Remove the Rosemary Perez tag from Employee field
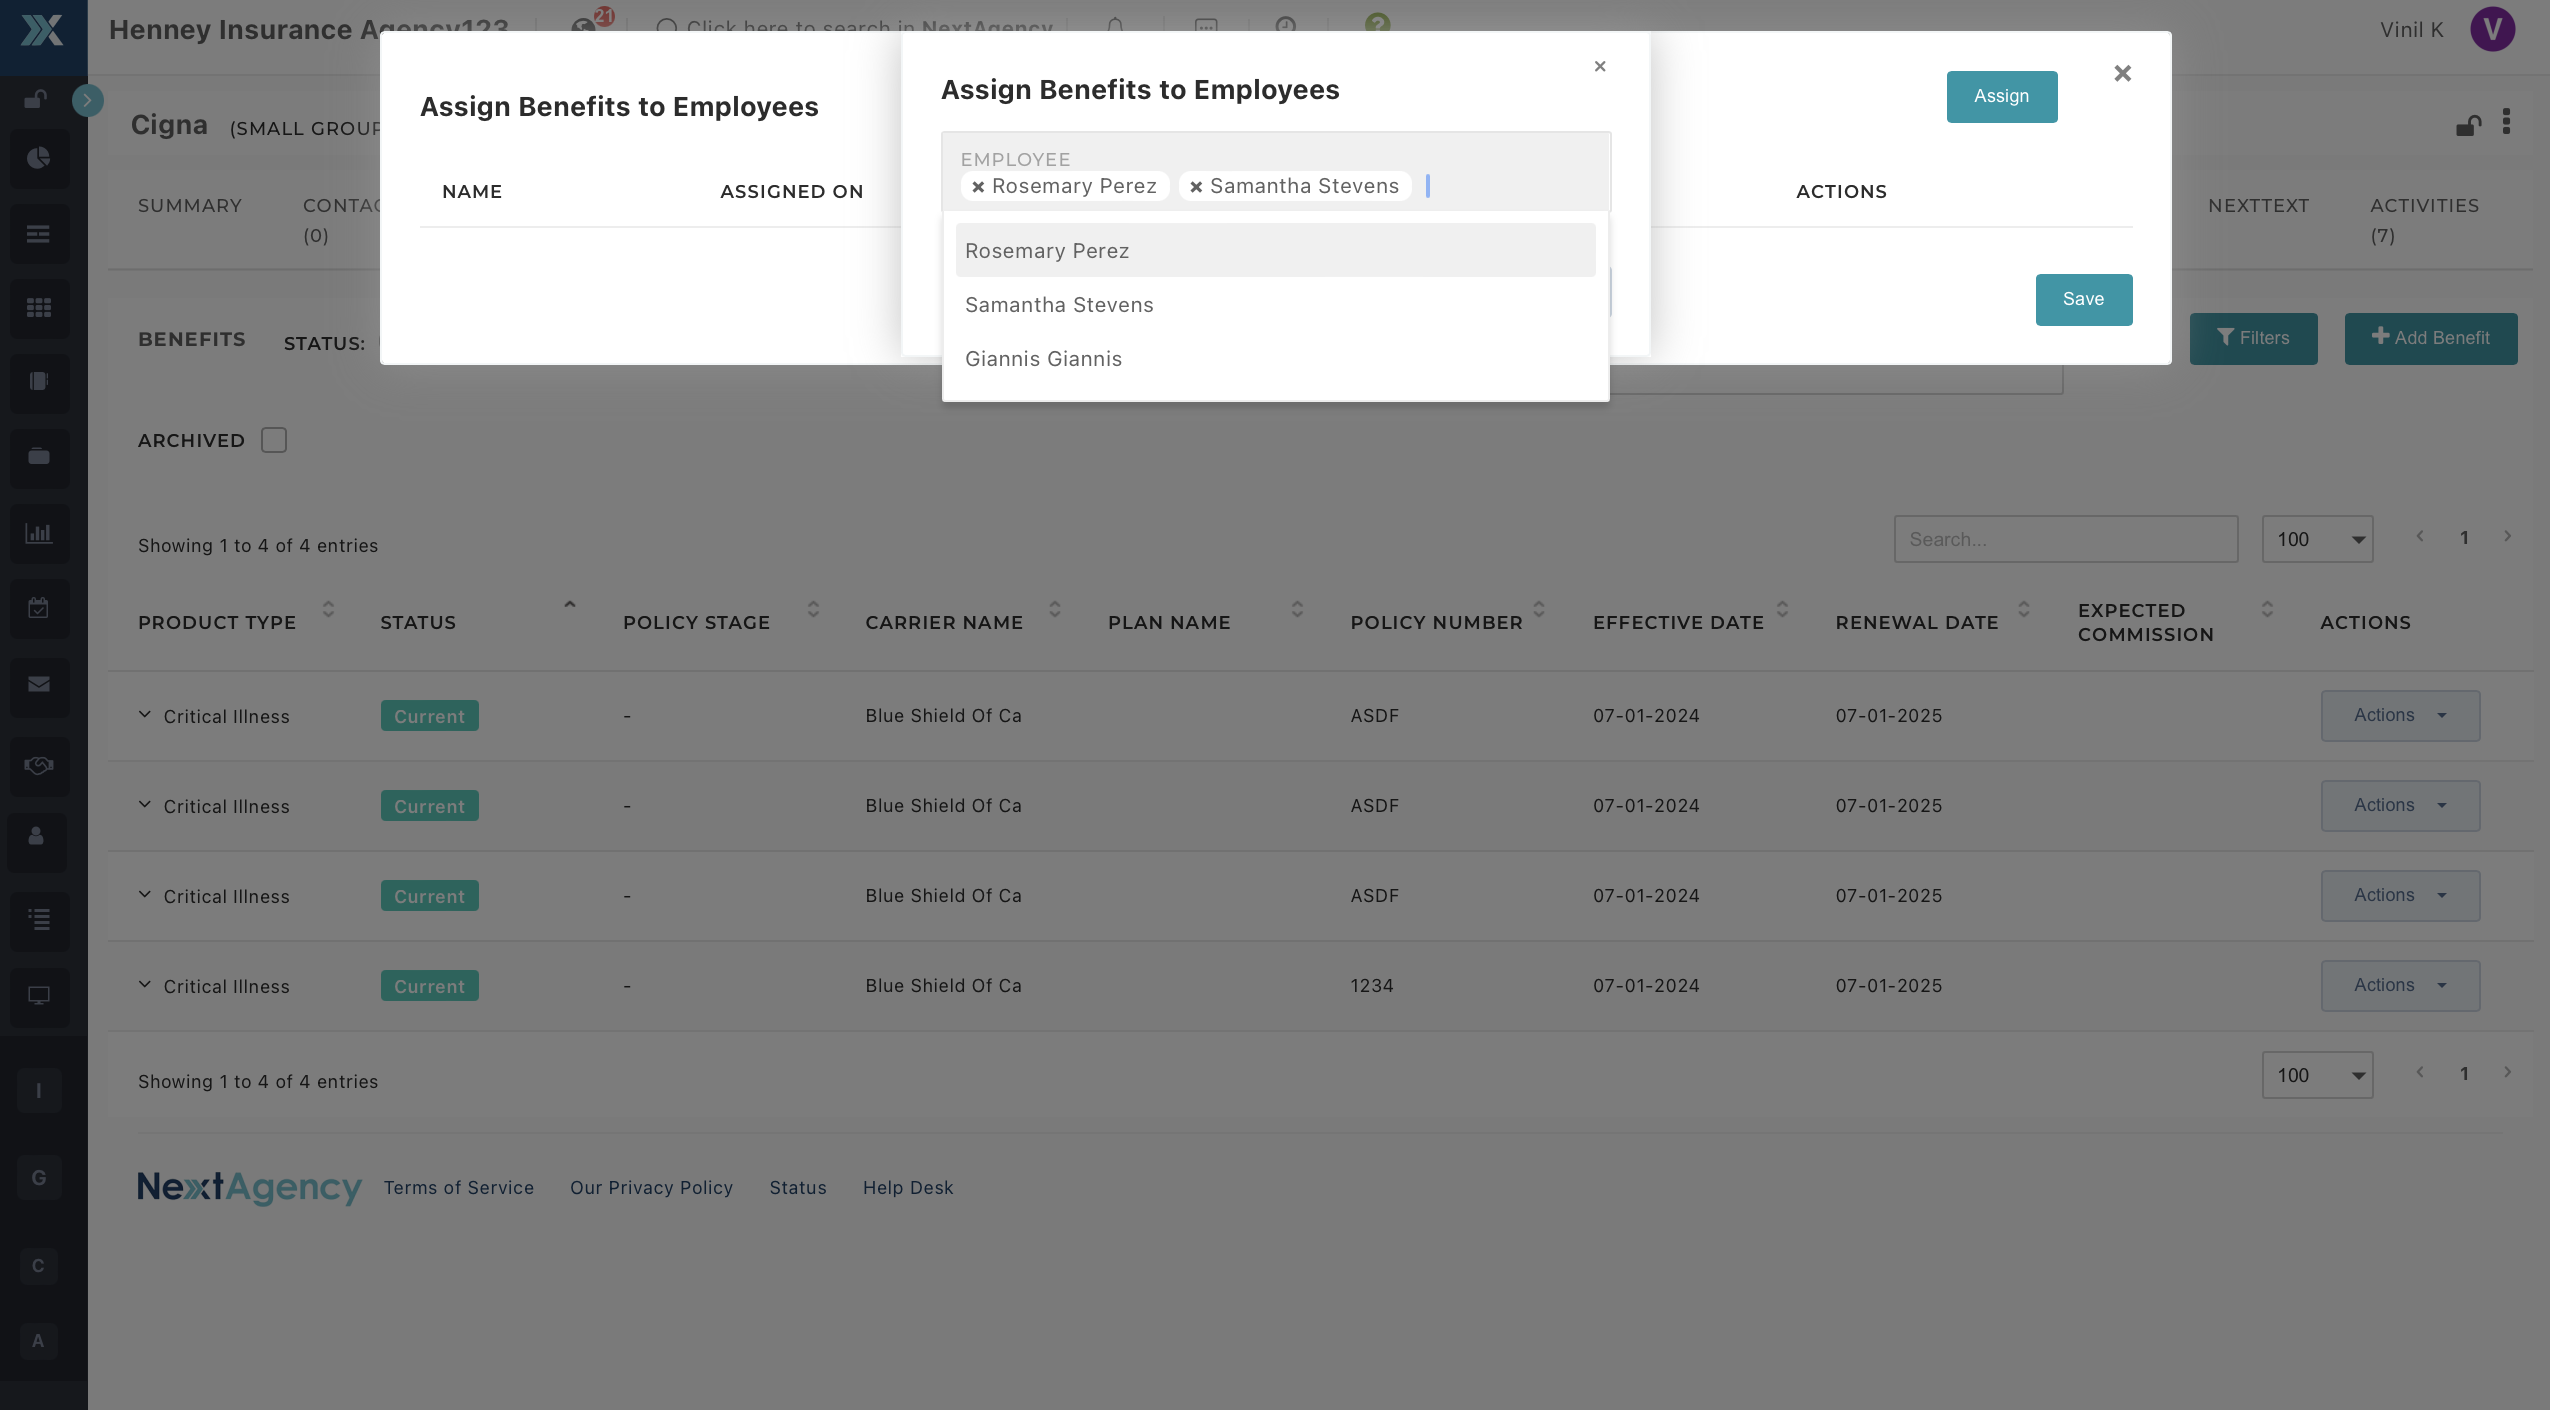The width and height of the screenshot is (2550, 1410). coord(978,186)
